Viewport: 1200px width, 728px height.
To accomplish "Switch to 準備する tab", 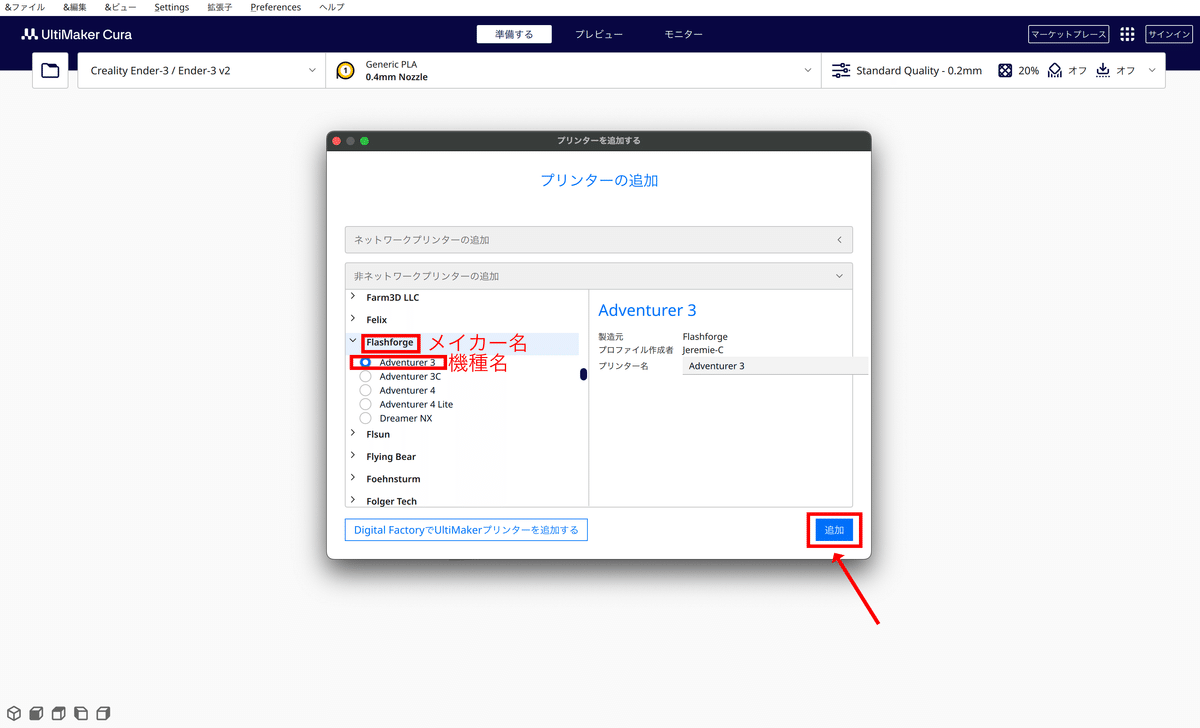I will [x=514, y=34].
